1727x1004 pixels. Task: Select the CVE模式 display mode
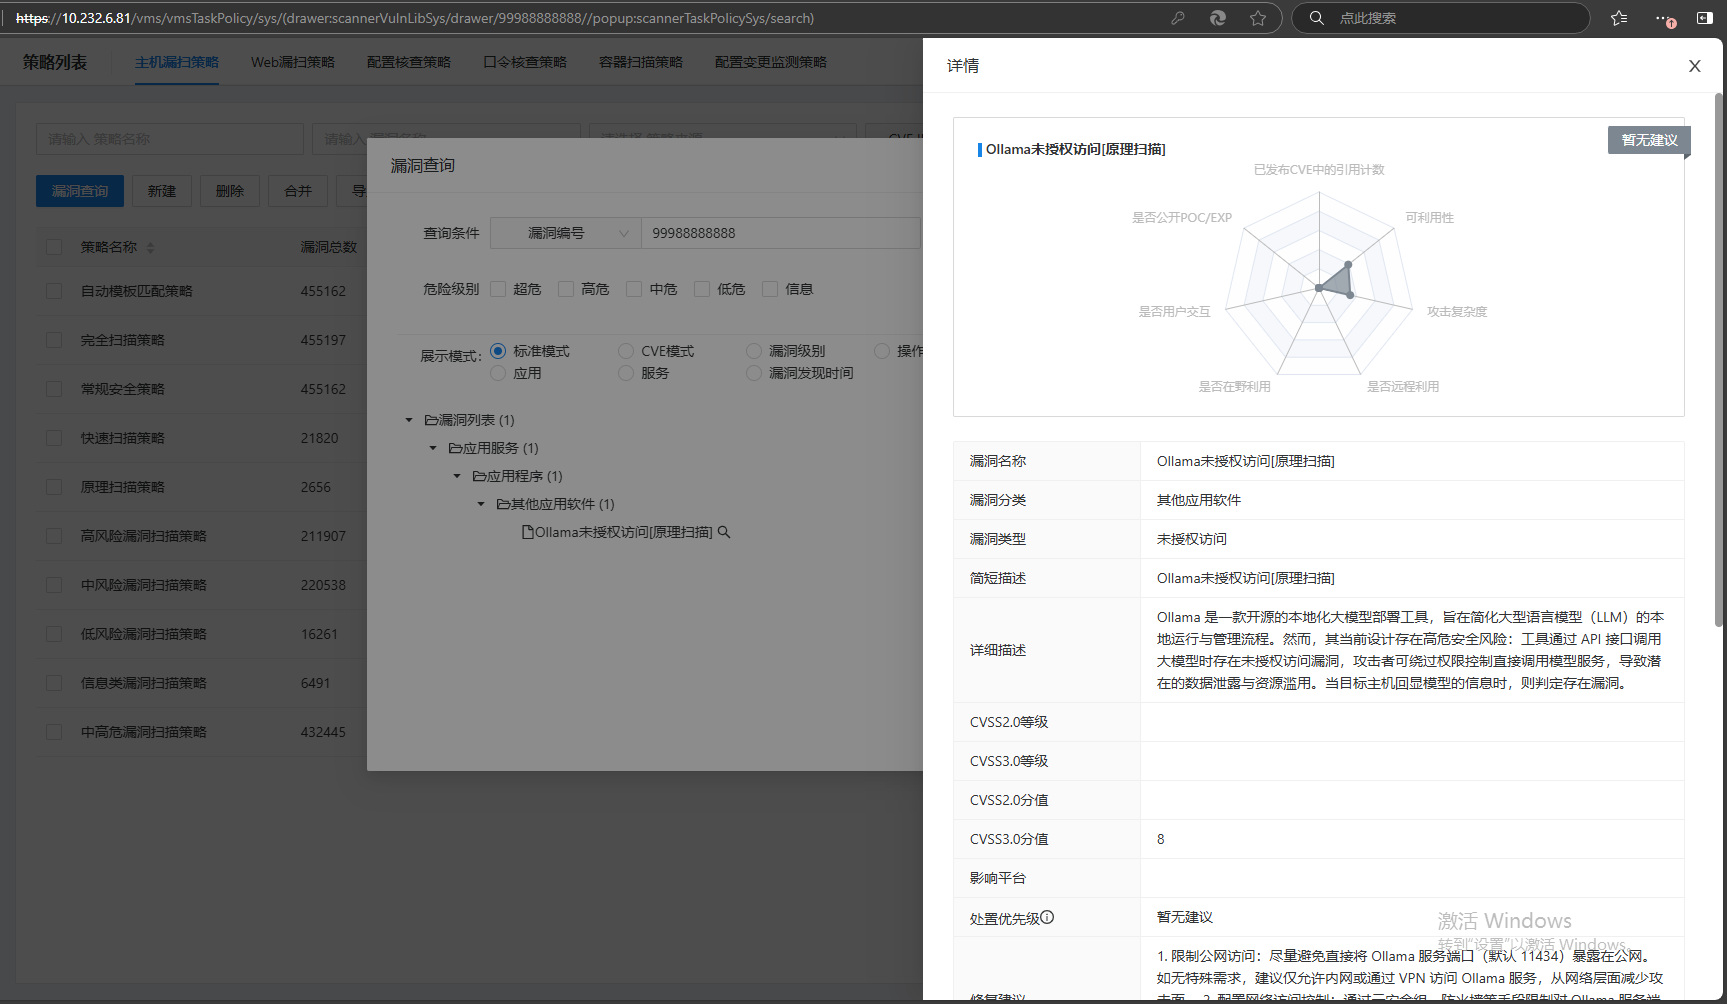point(626,351)
